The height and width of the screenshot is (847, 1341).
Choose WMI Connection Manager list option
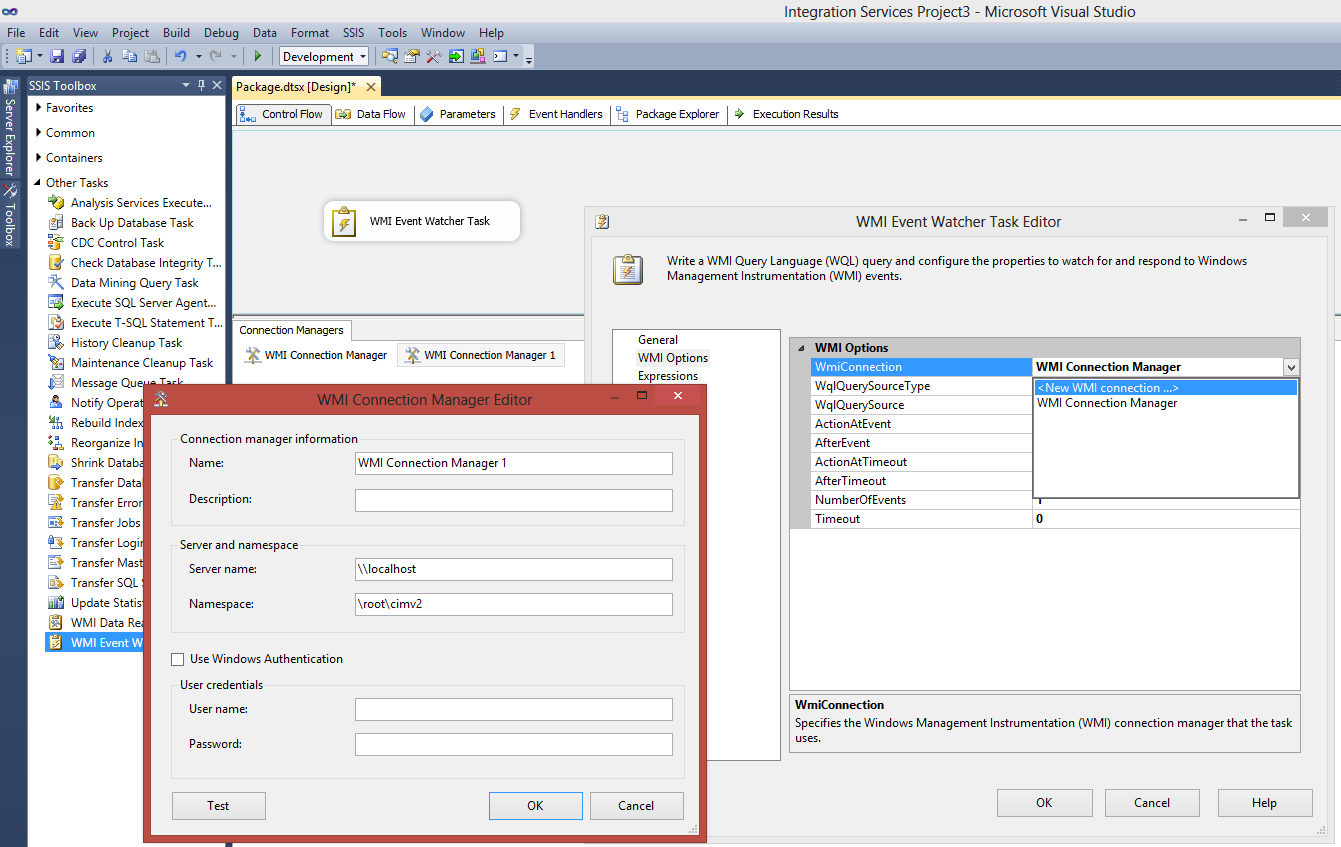1165,403
